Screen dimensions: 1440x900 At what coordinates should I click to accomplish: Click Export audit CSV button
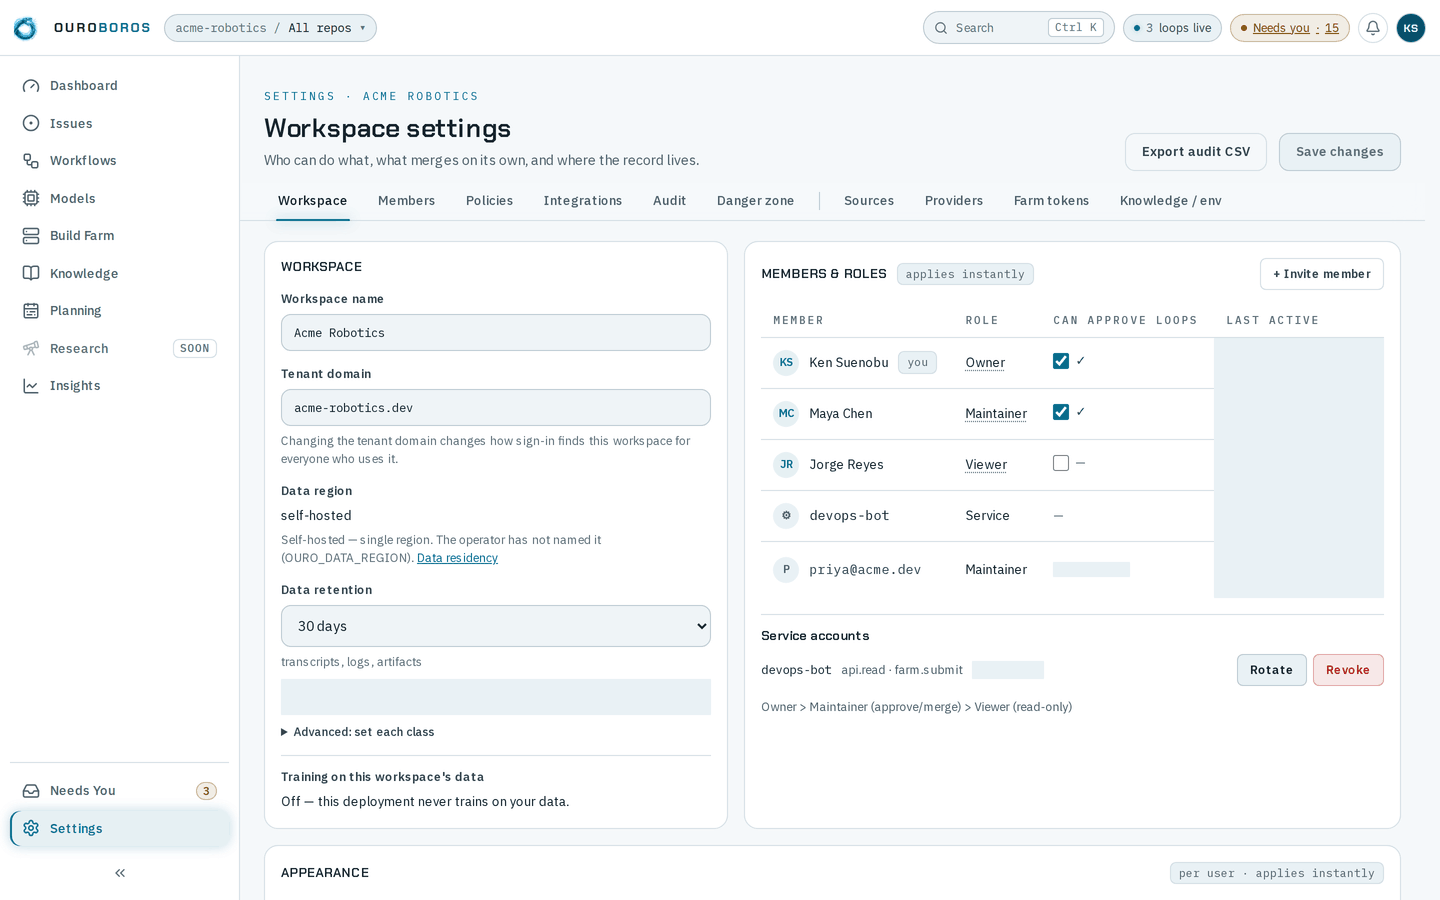tap(1196, 152)
